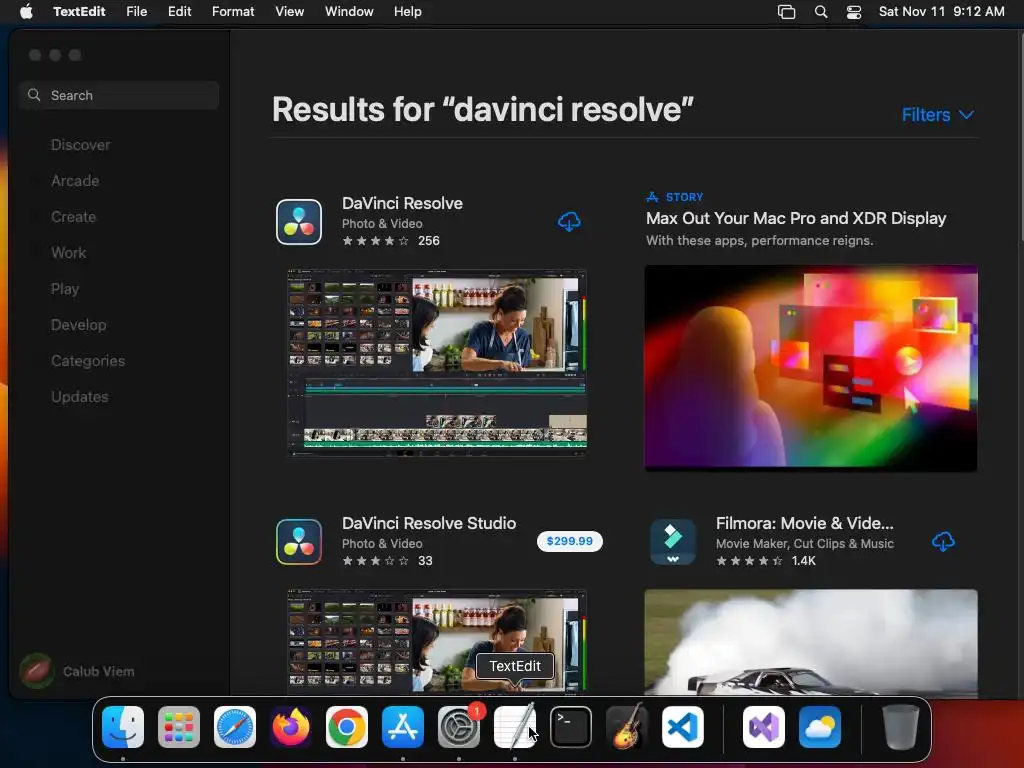The height and width of the screenshot is (768, 1024).
Task: Go to Arcade in the sidebar
Action: pyautogui.click(x=75, y=181)
